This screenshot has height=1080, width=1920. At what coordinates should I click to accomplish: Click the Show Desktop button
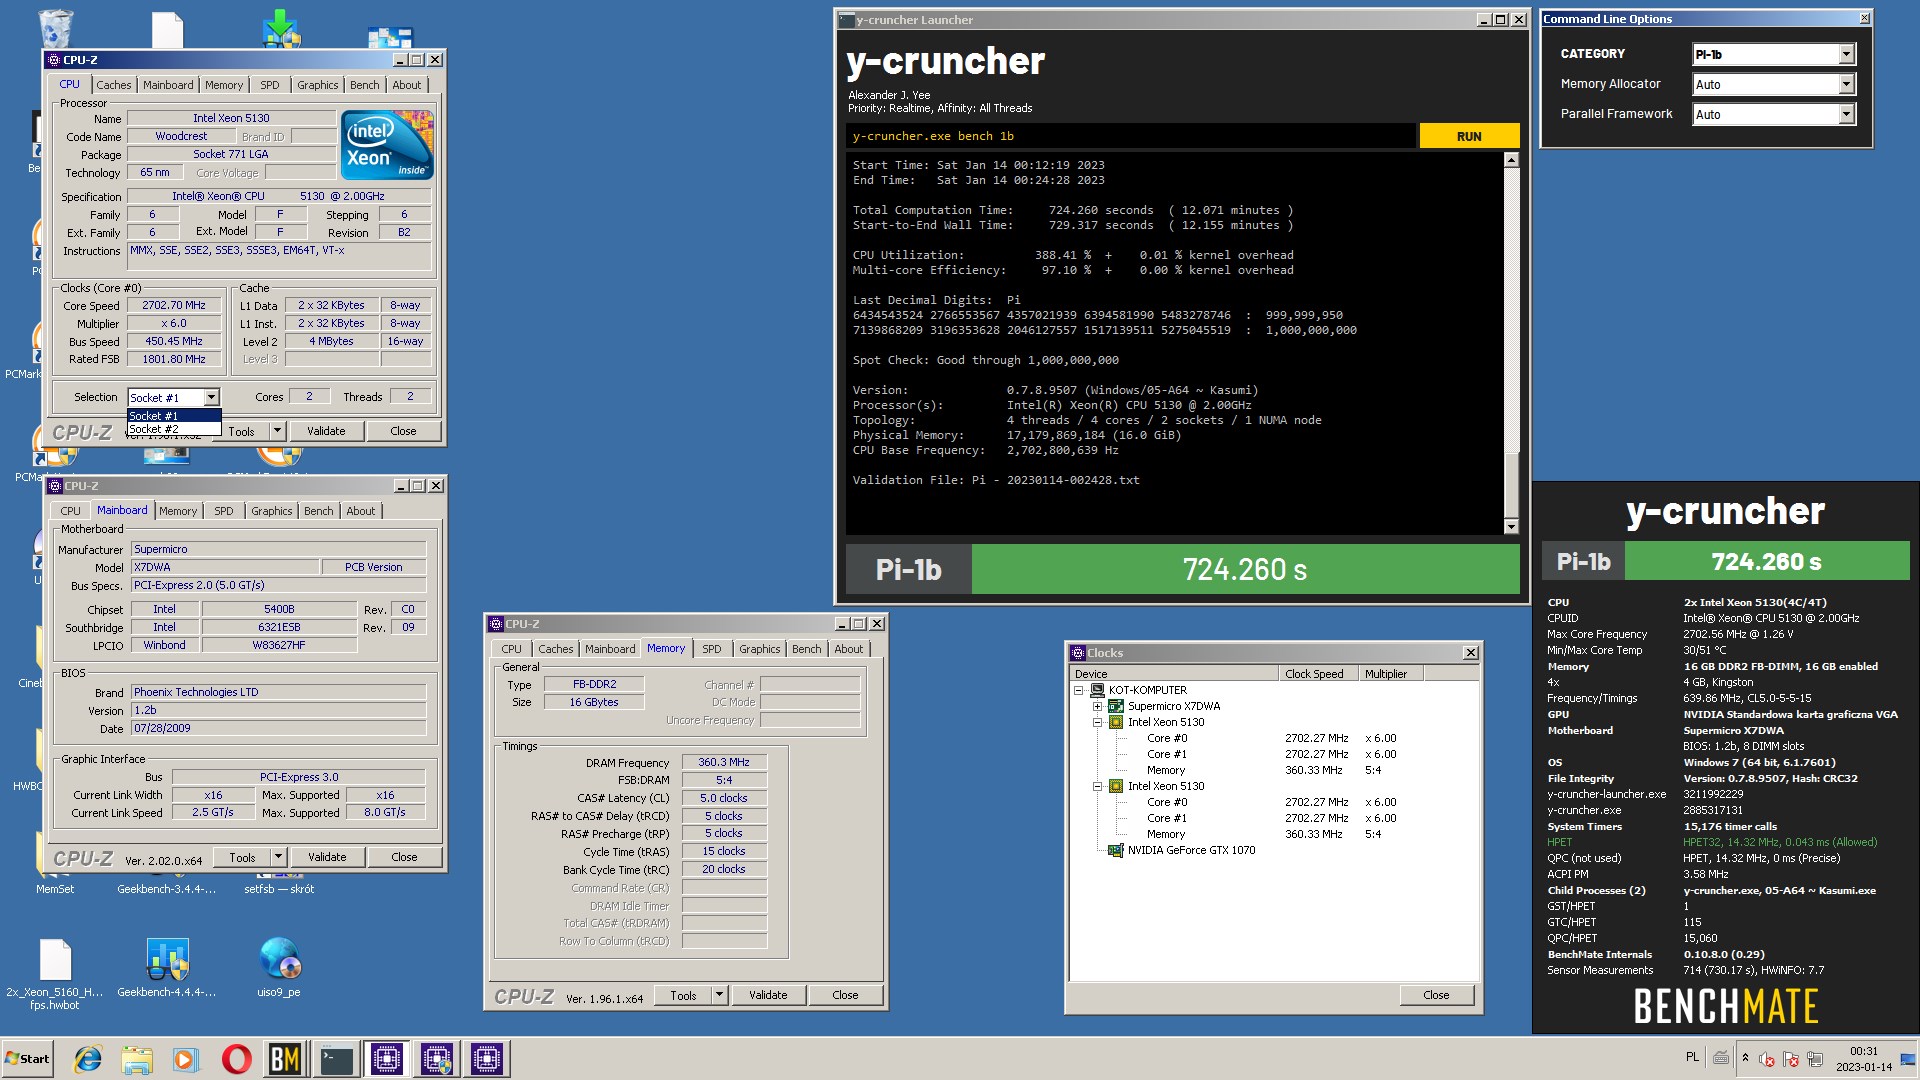(x=1908, y=1059)
